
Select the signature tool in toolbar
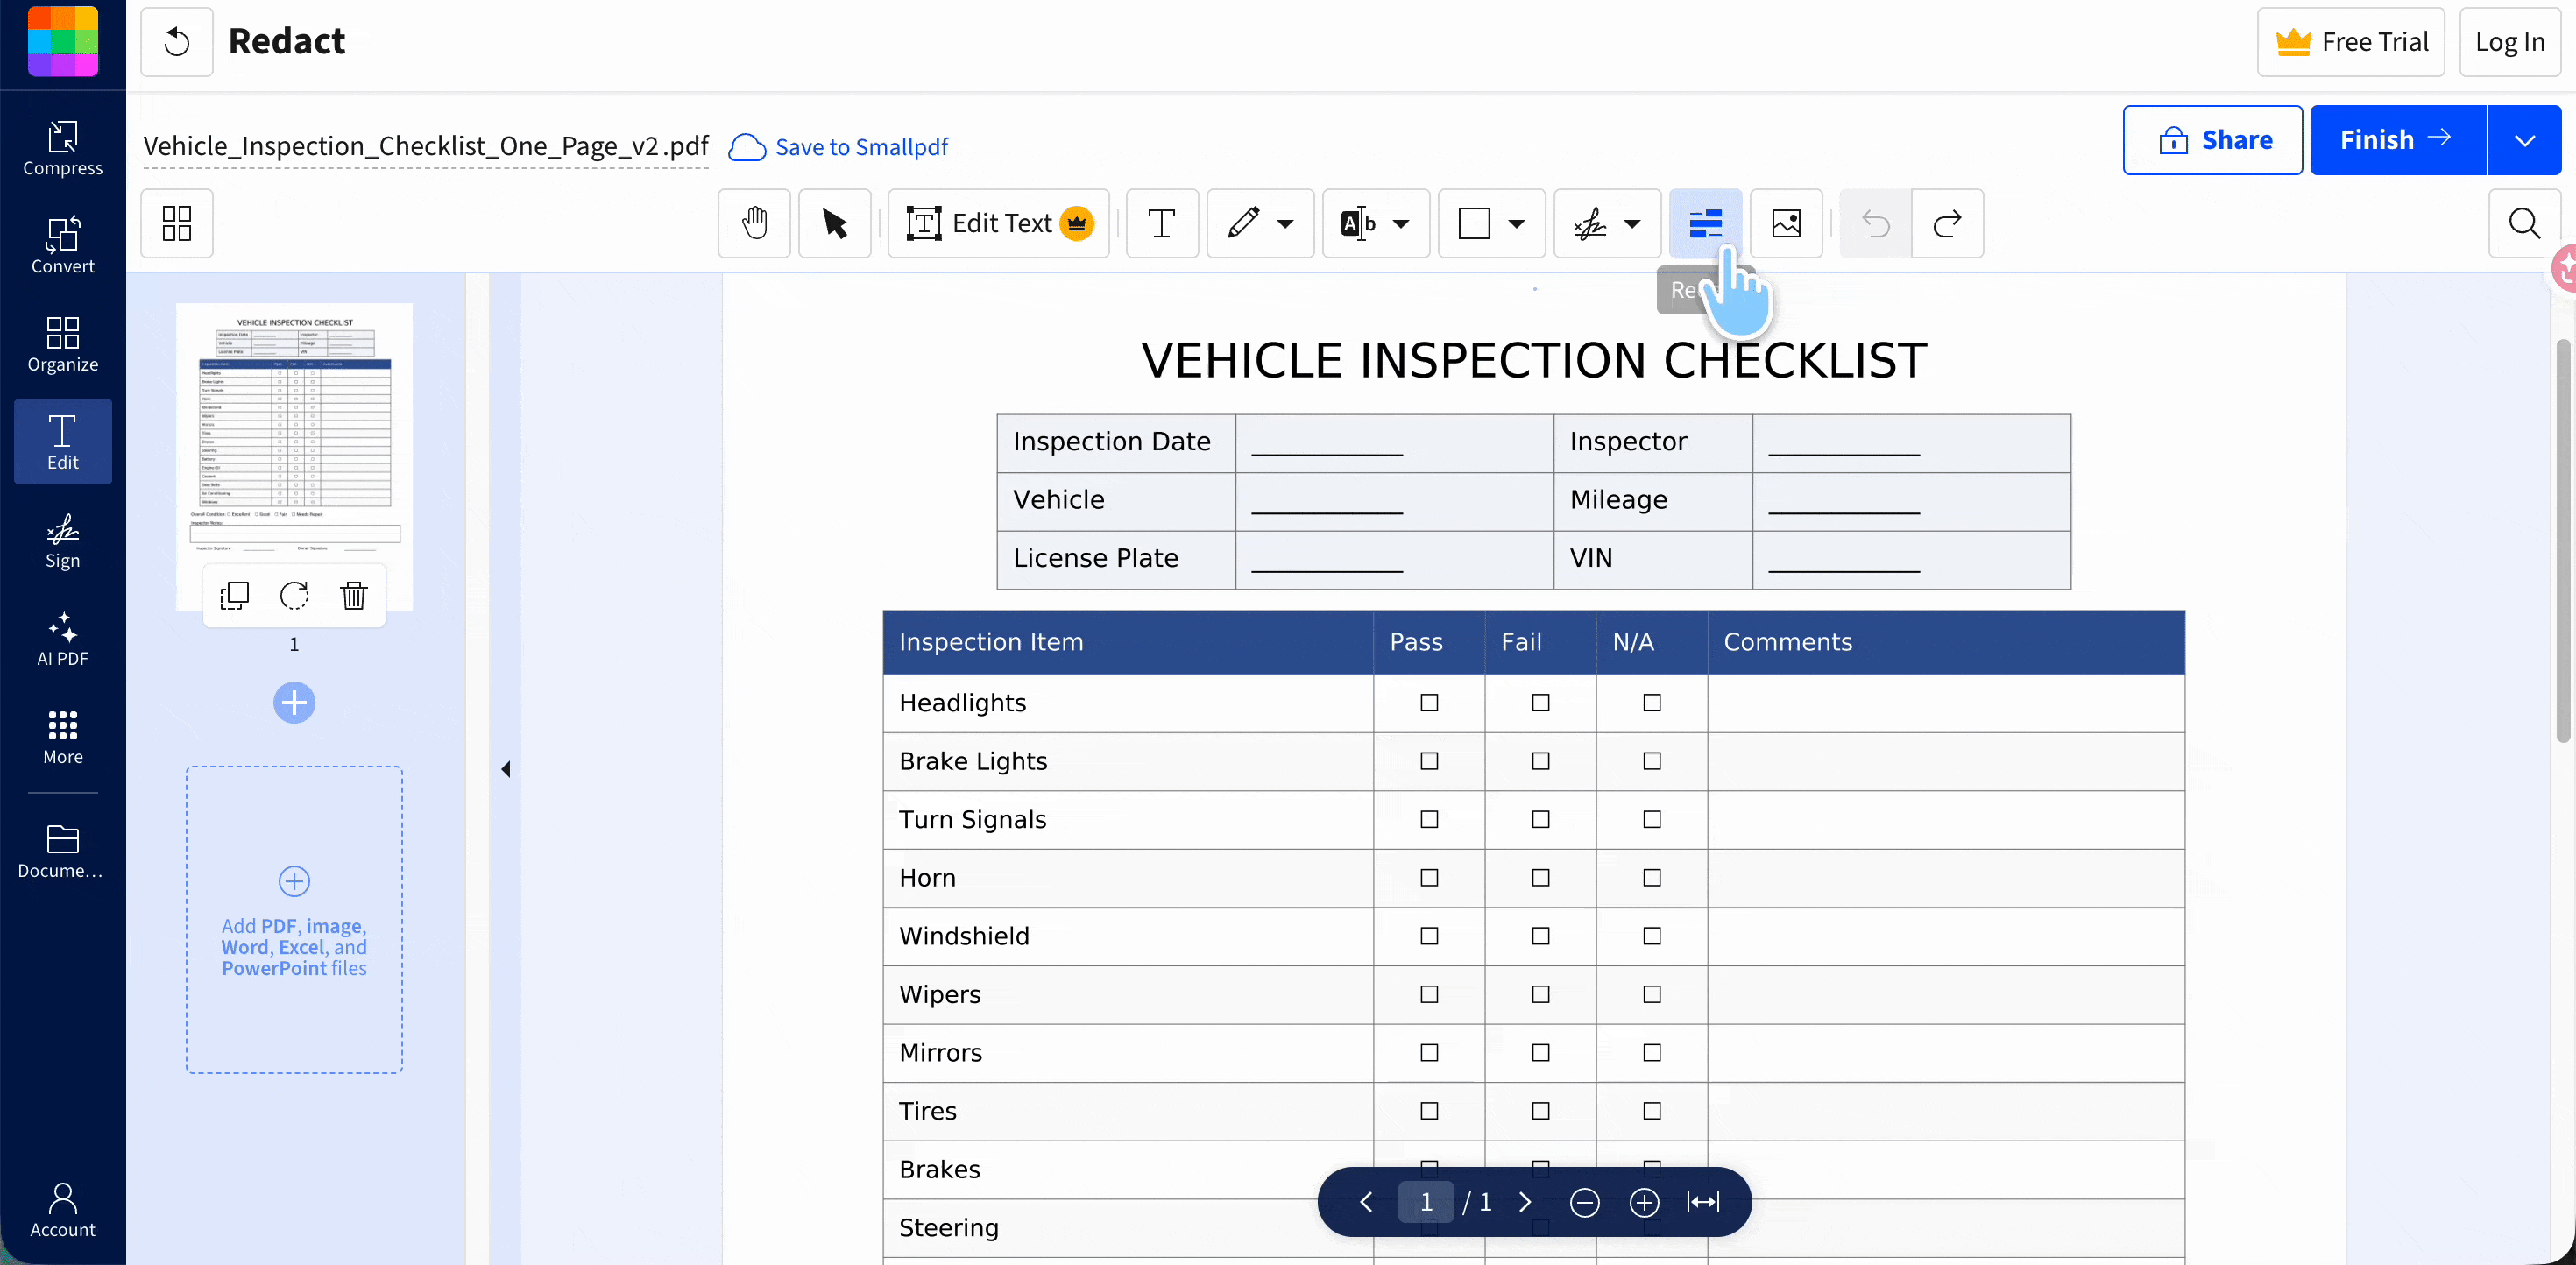coord(1590,223)
